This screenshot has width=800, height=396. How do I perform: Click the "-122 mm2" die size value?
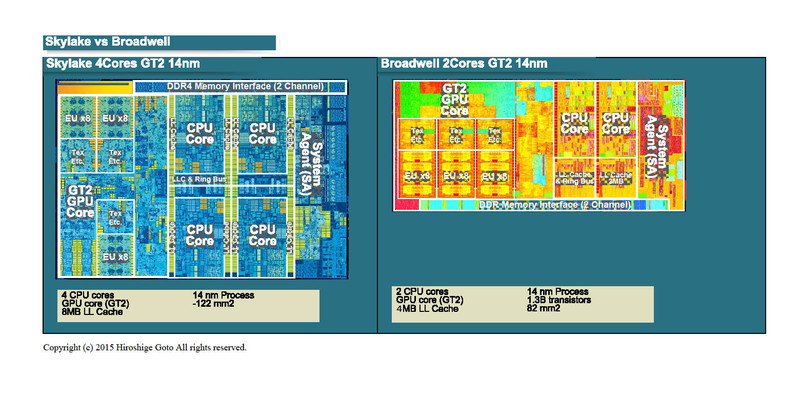tap(213, 303)
